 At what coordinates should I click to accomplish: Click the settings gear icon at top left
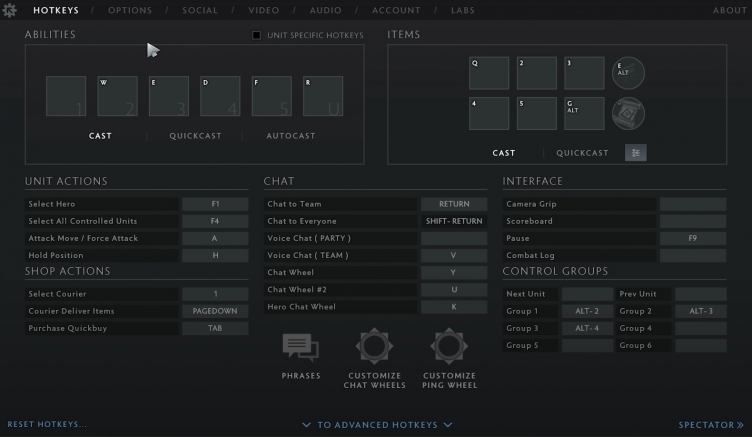coord(10,10)
